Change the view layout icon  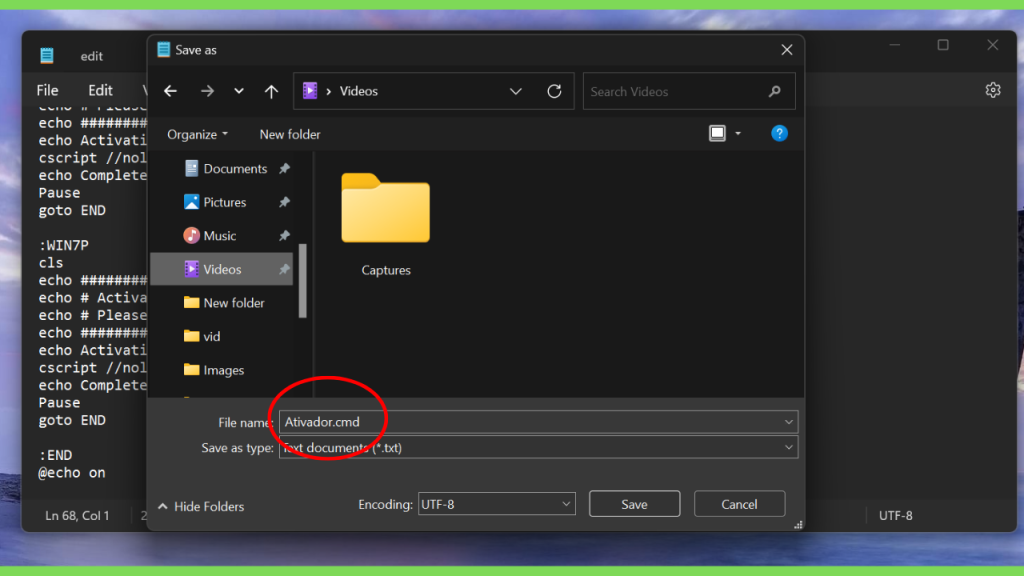pos(717,134)
